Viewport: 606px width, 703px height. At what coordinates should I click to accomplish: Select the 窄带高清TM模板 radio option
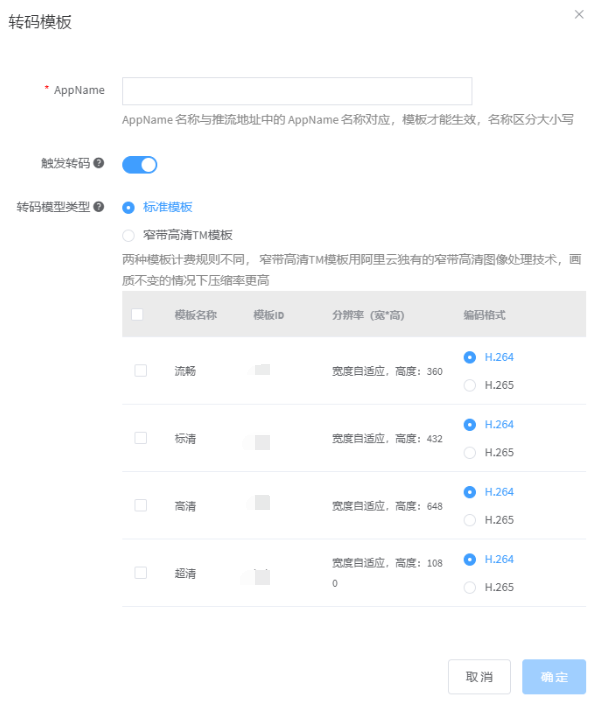(x=128, y=235)
